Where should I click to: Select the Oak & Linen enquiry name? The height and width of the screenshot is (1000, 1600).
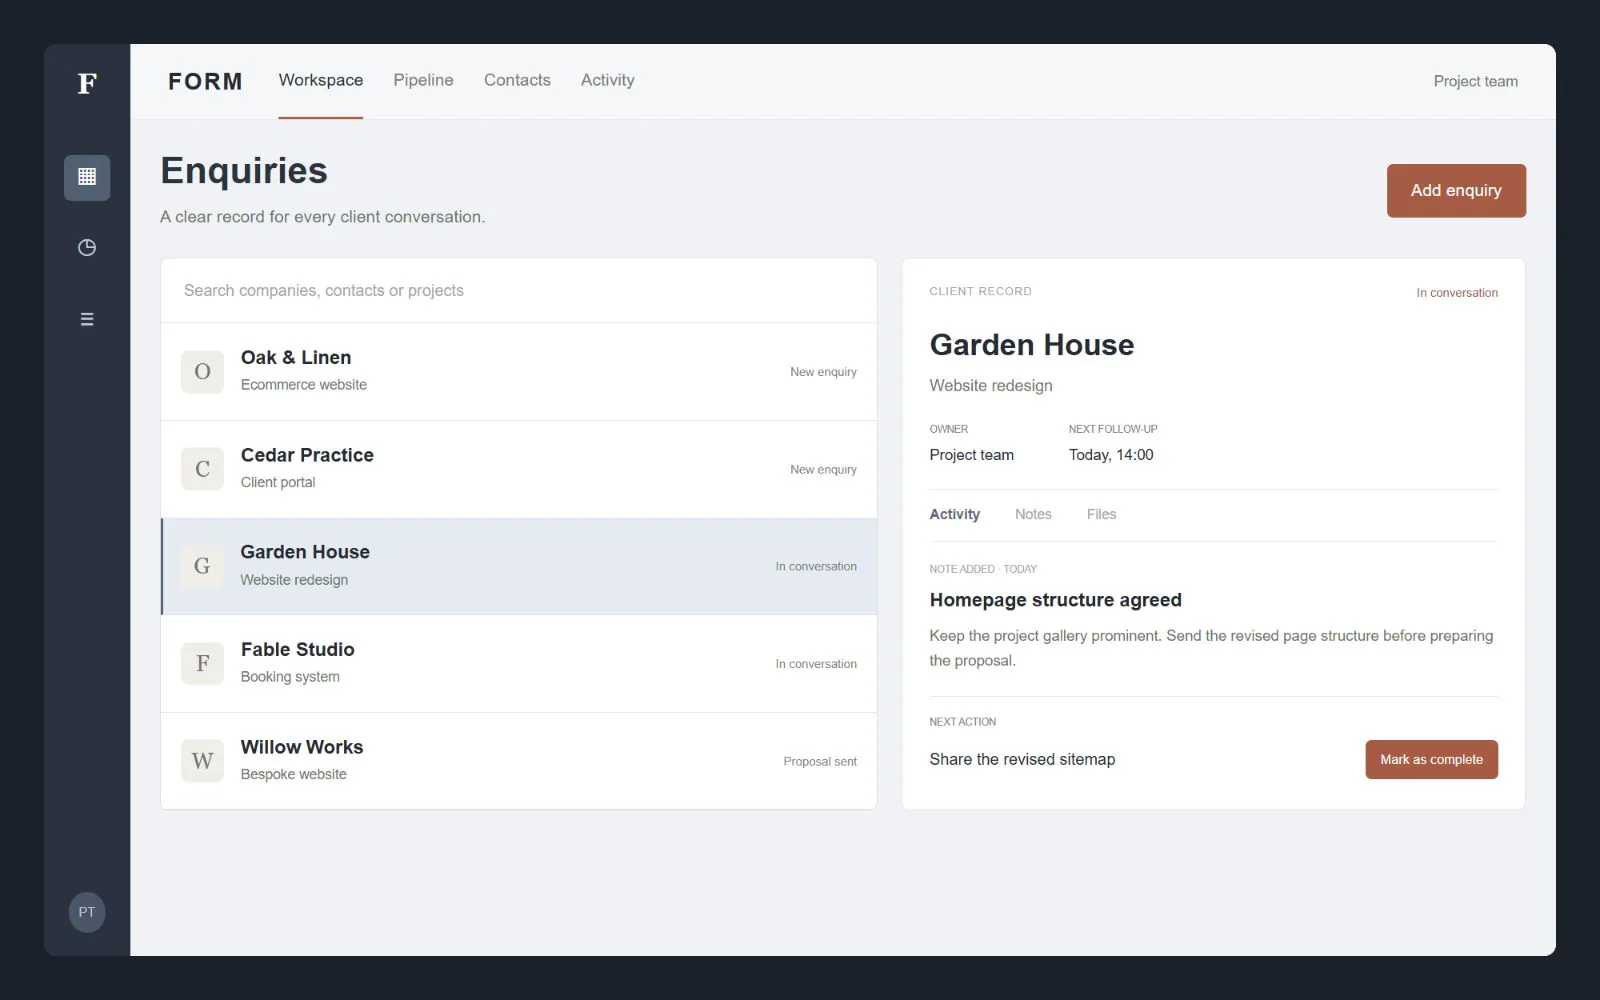296,357
